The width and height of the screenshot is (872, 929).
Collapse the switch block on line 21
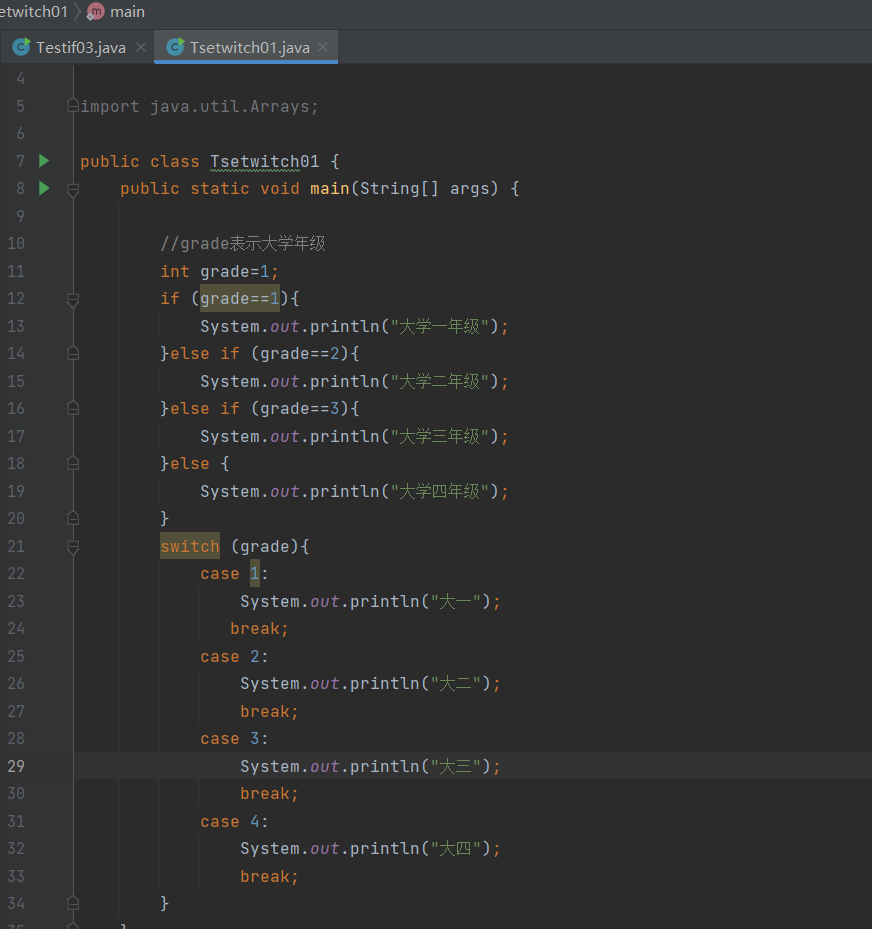pos(73,547)
